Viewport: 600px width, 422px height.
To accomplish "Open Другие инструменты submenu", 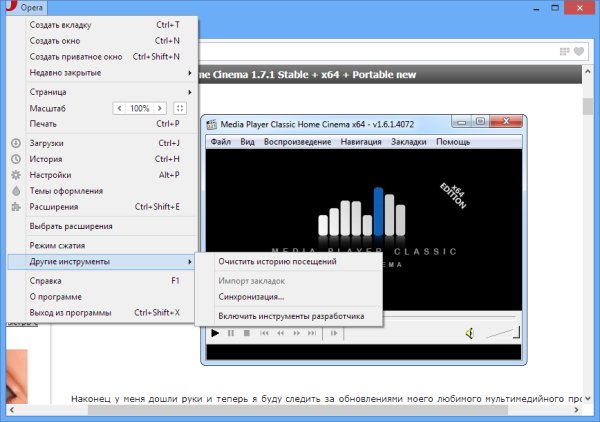I will tap(101, 262).
